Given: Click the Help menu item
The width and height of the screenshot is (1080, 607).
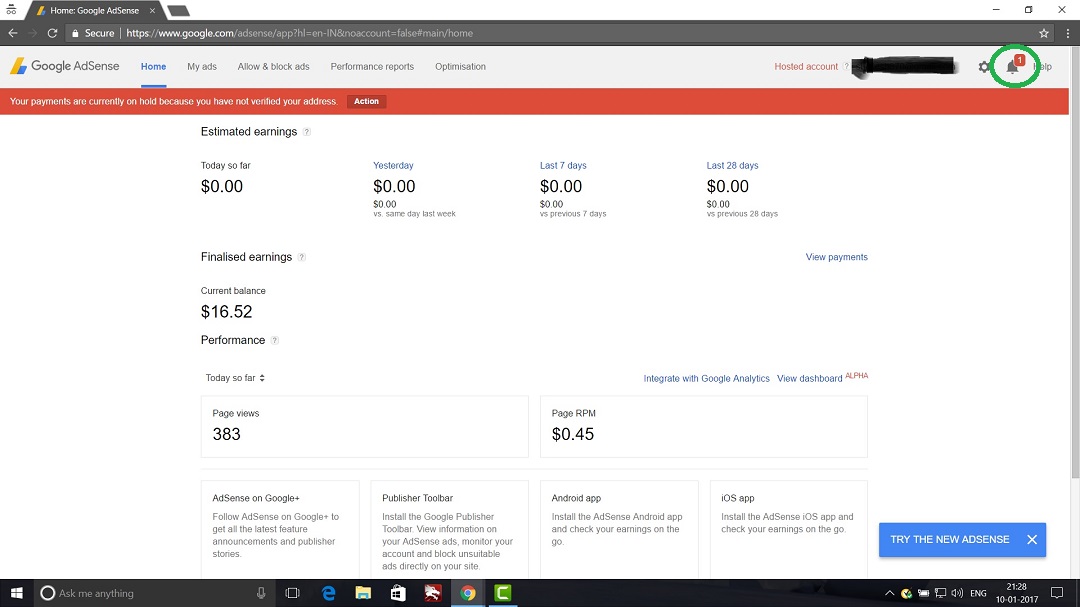Looking at the screenshot, I should [1043, 67].
